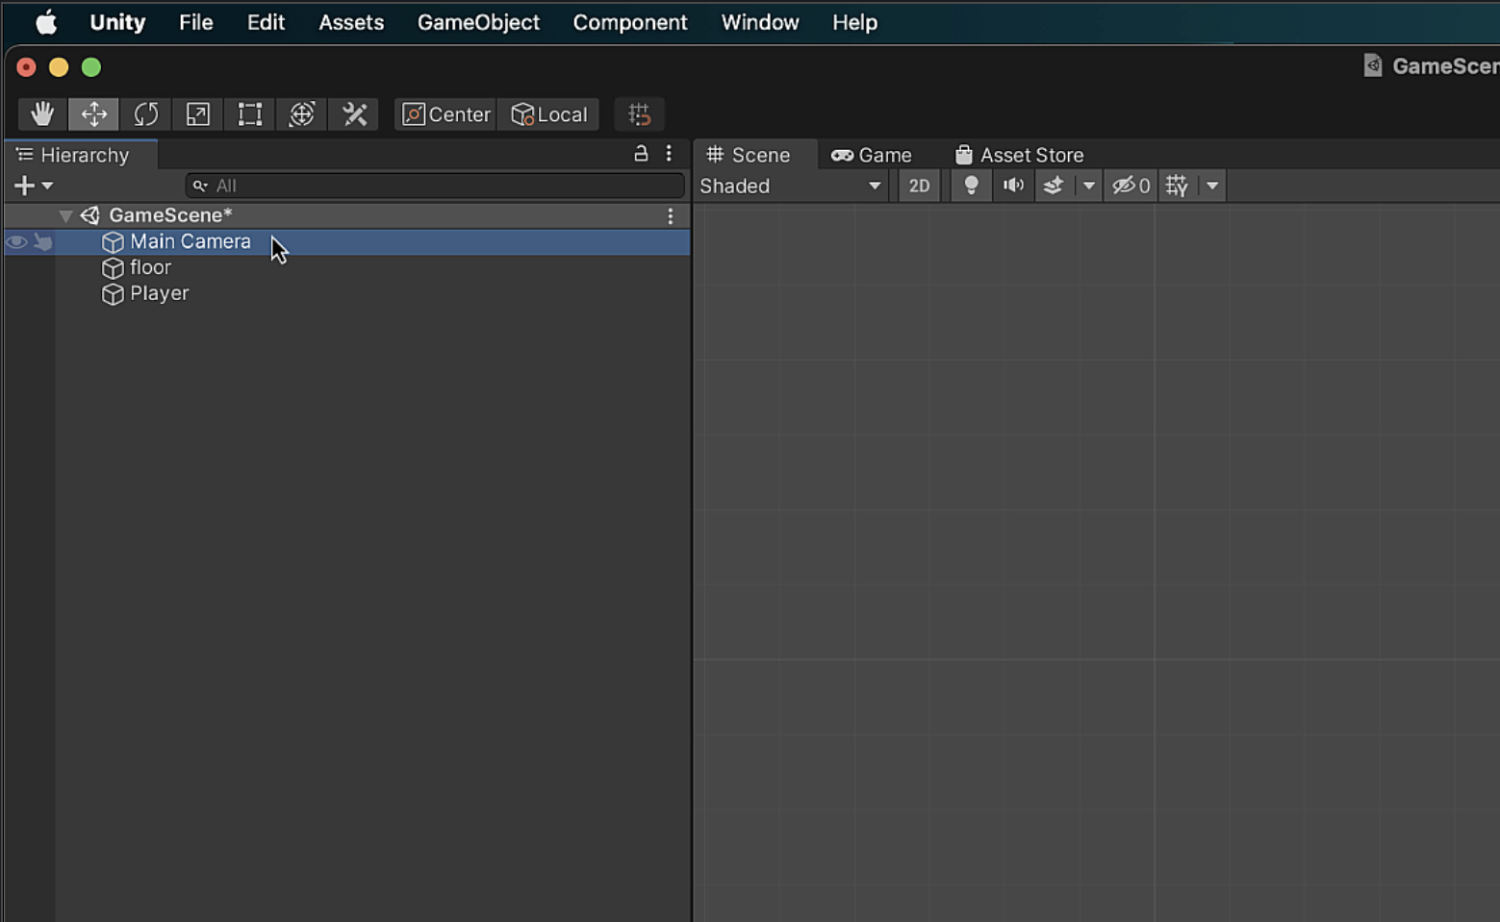The height and width of the screenshot is (922, 1500).
Task: Open the create object plus dropdown
Action: (x=33, y=185)
